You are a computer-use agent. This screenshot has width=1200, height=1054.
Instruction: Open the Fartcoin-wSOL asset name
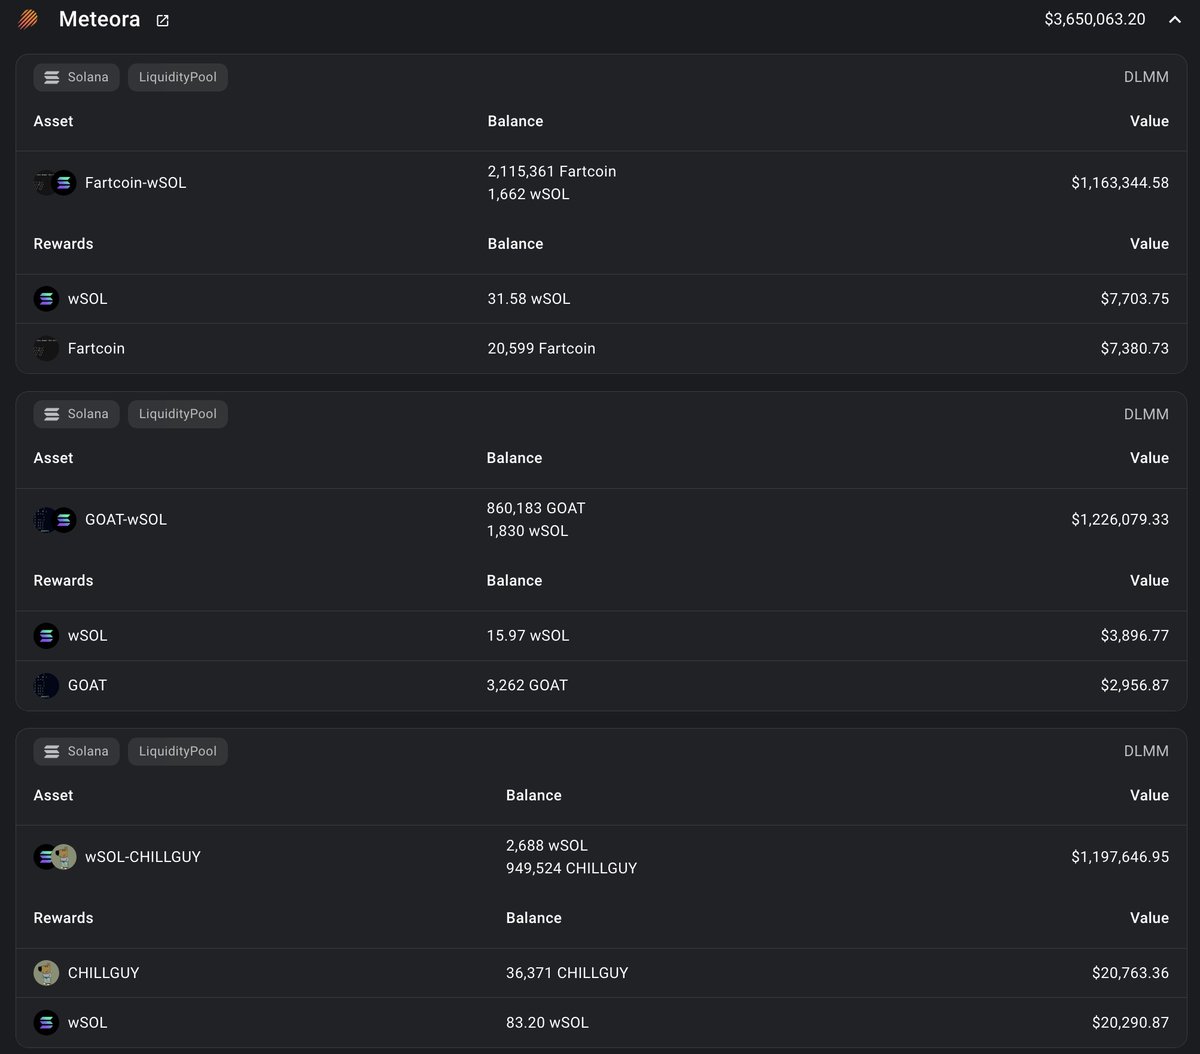point(135,183)
